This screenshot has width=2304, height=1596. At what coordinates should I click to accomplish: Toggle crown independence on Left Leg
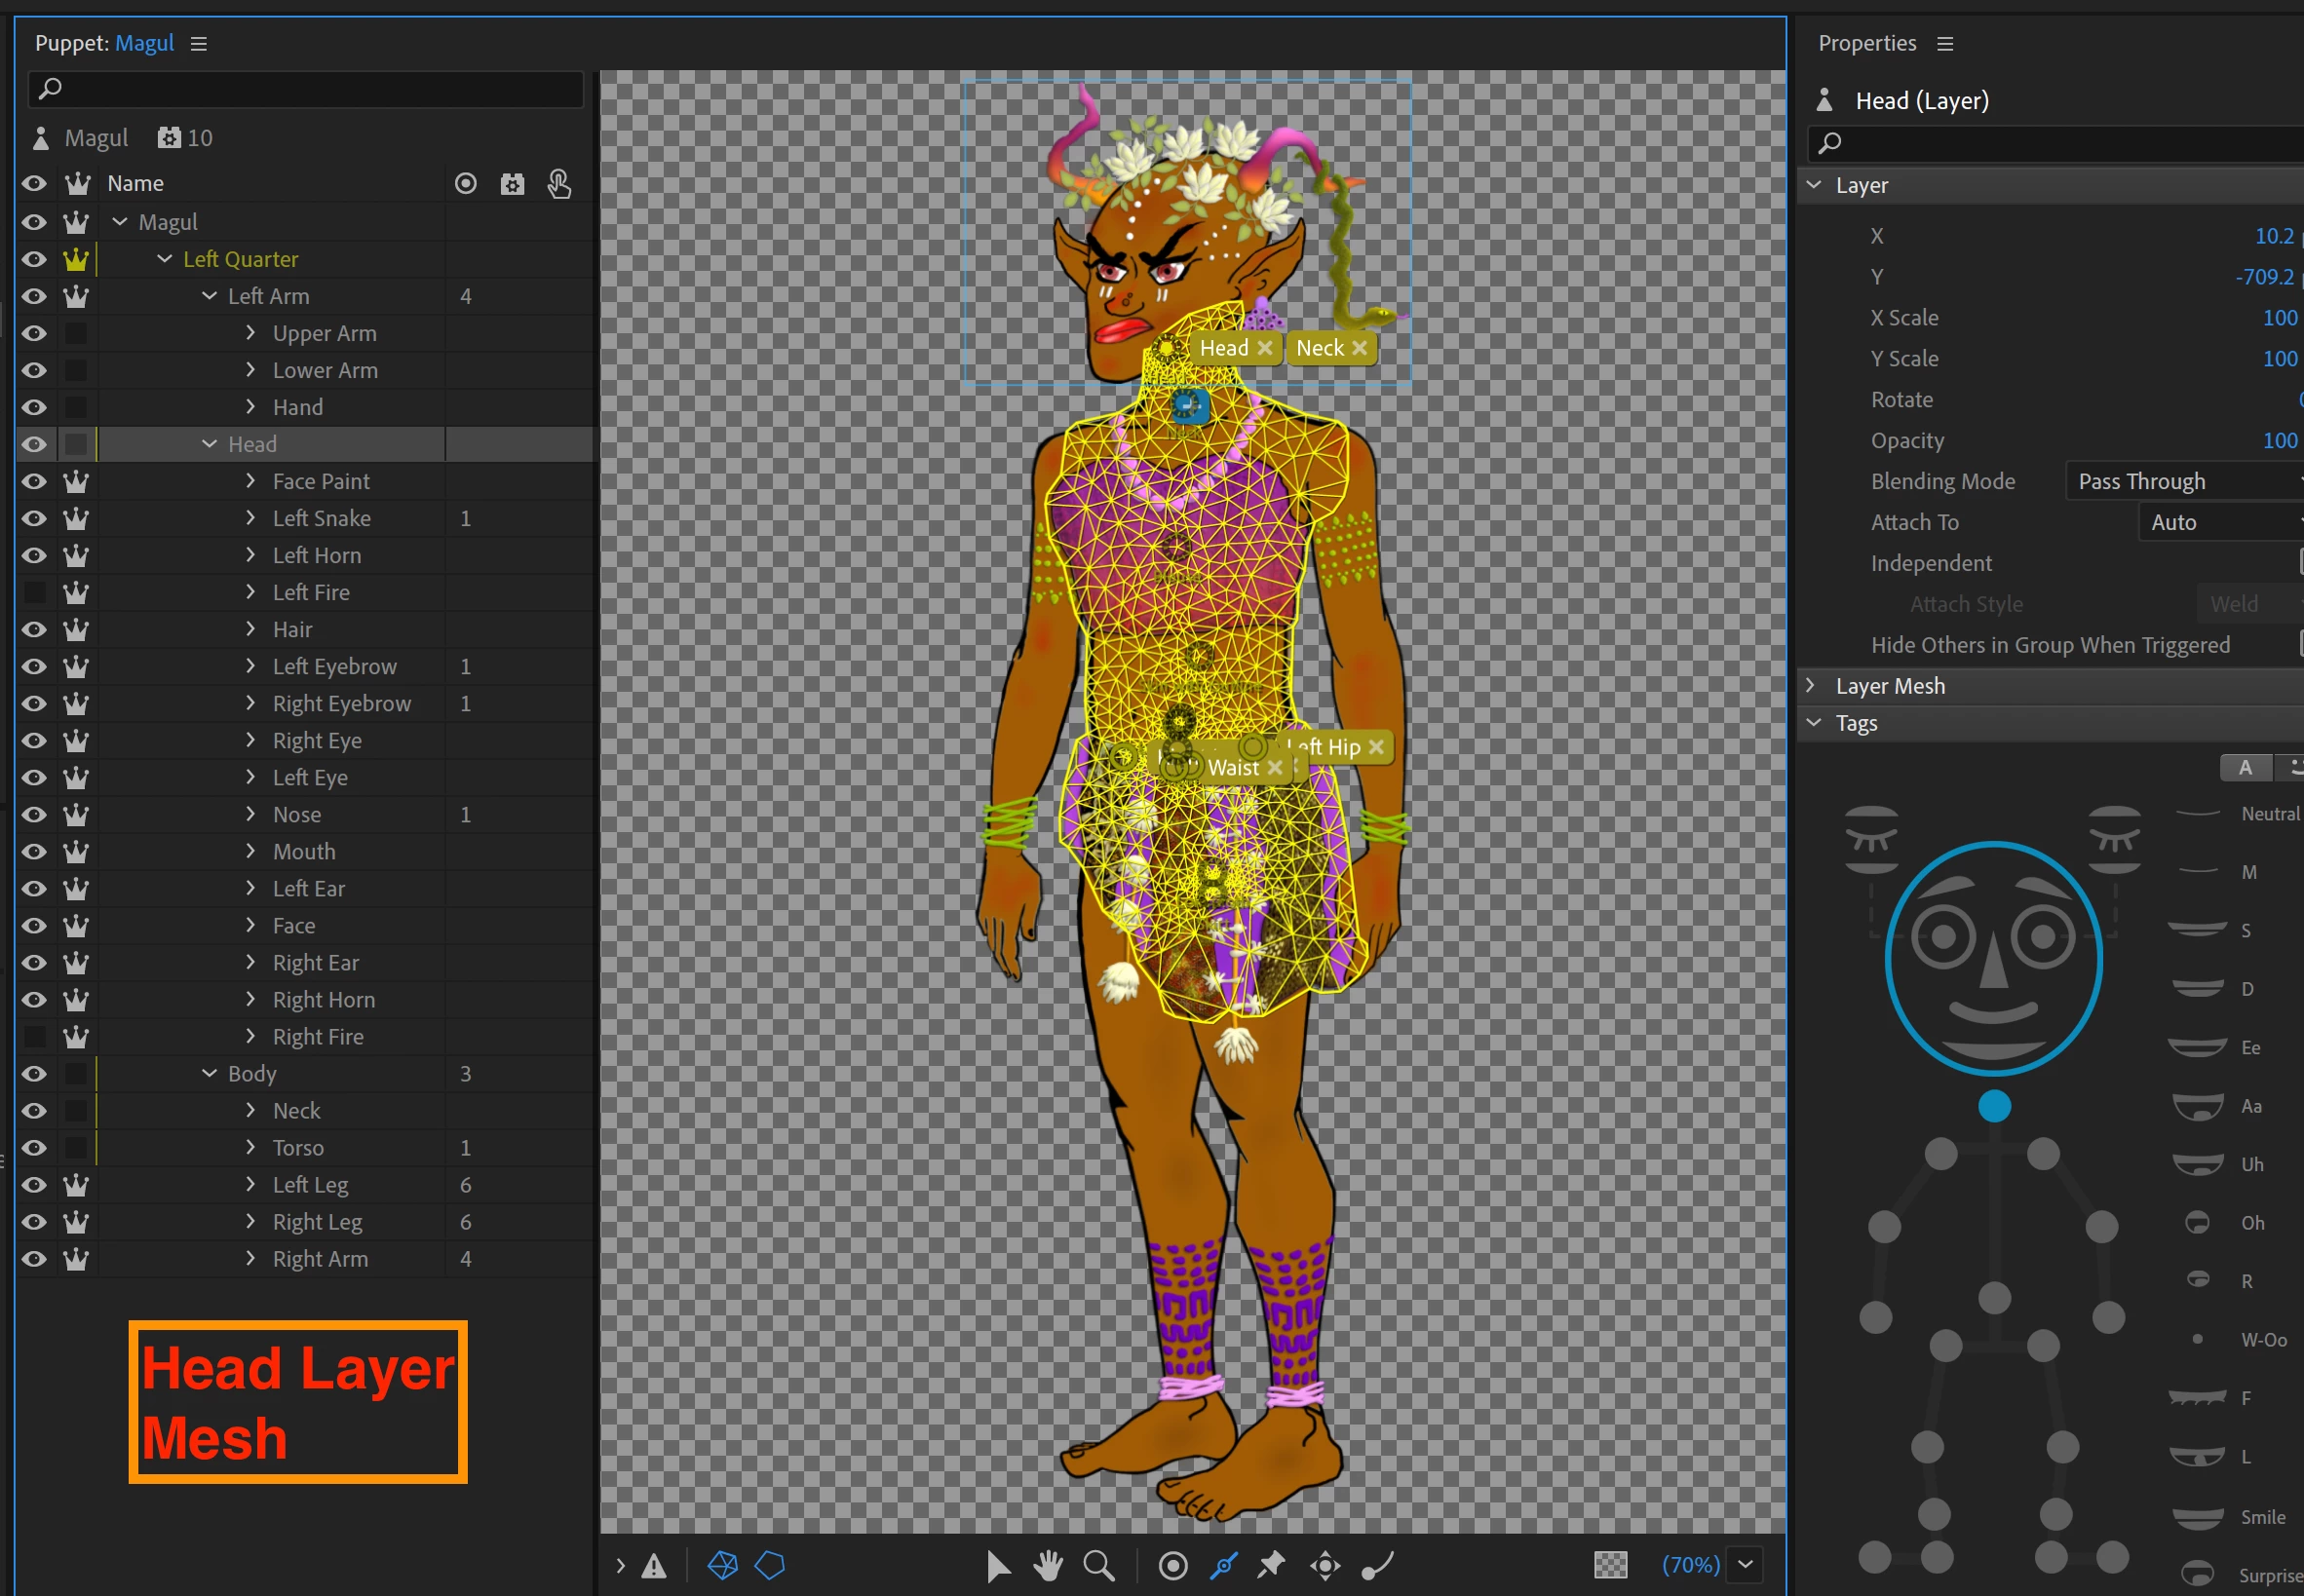pyautogui.click(x=76, y=1185)
